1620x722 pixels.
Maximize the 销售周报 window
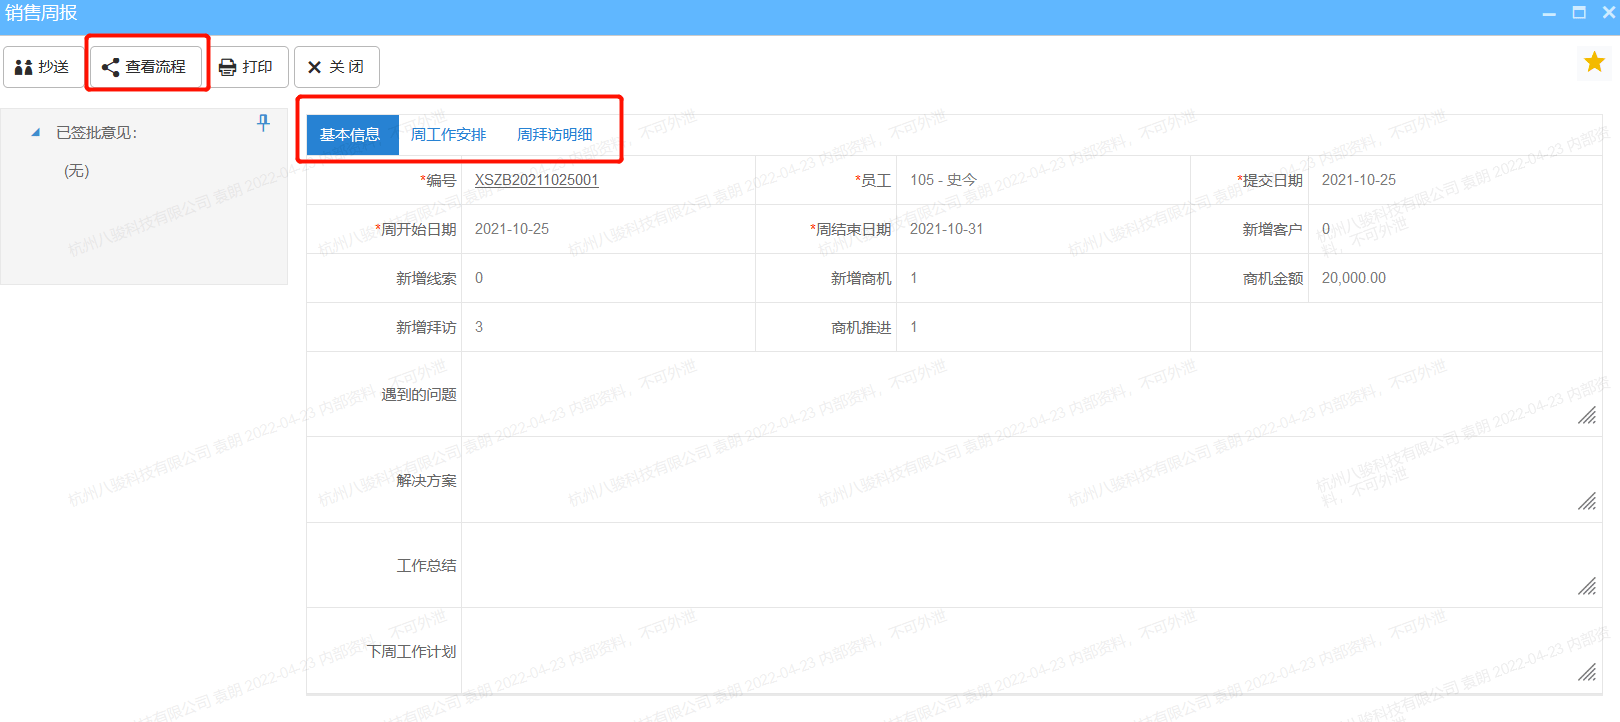coord(1579,12)
